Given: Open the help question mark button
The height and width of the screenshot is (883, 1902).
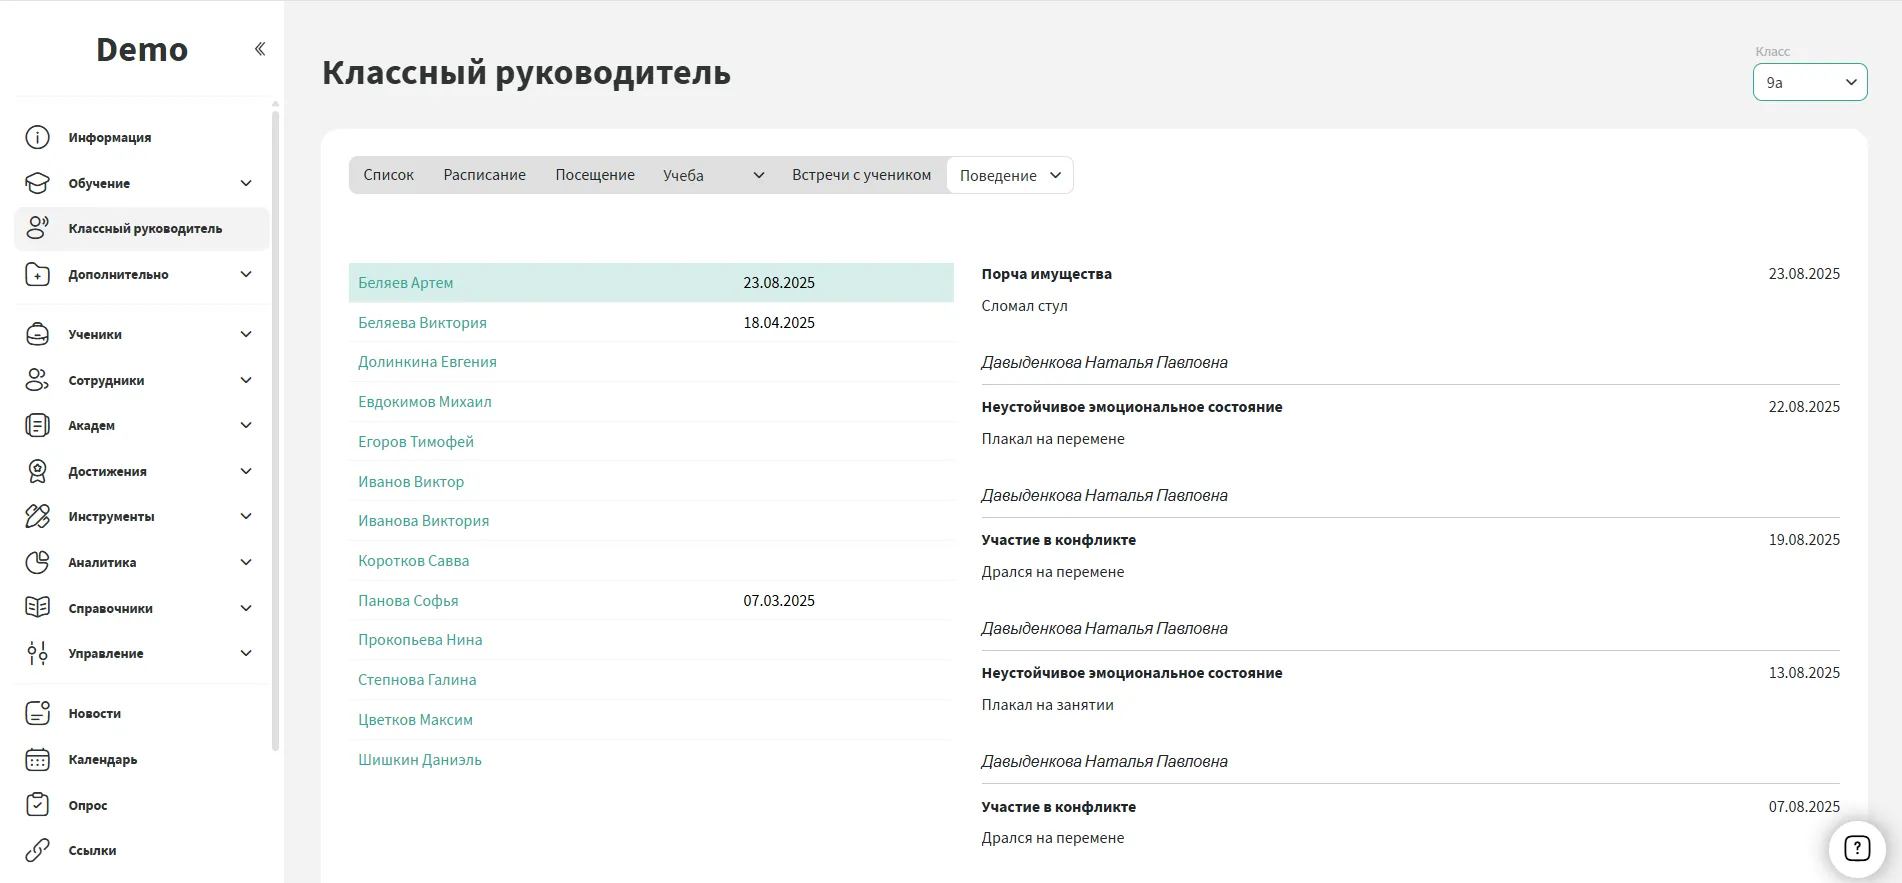Looking at the screenshot, I should point(1856,848).
